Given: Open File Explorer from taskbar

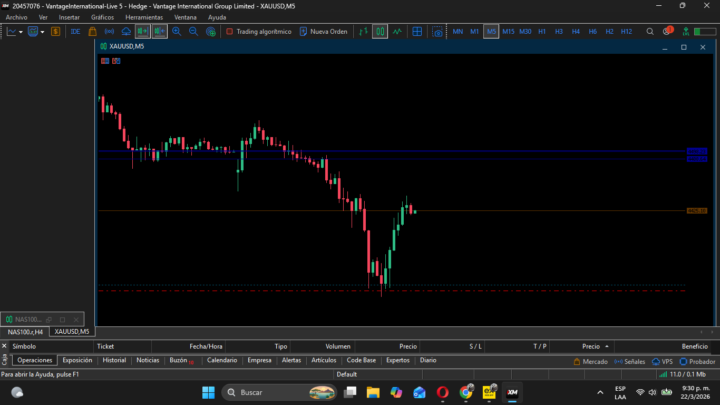Looking at the screenshot, I should coord(373,392).
